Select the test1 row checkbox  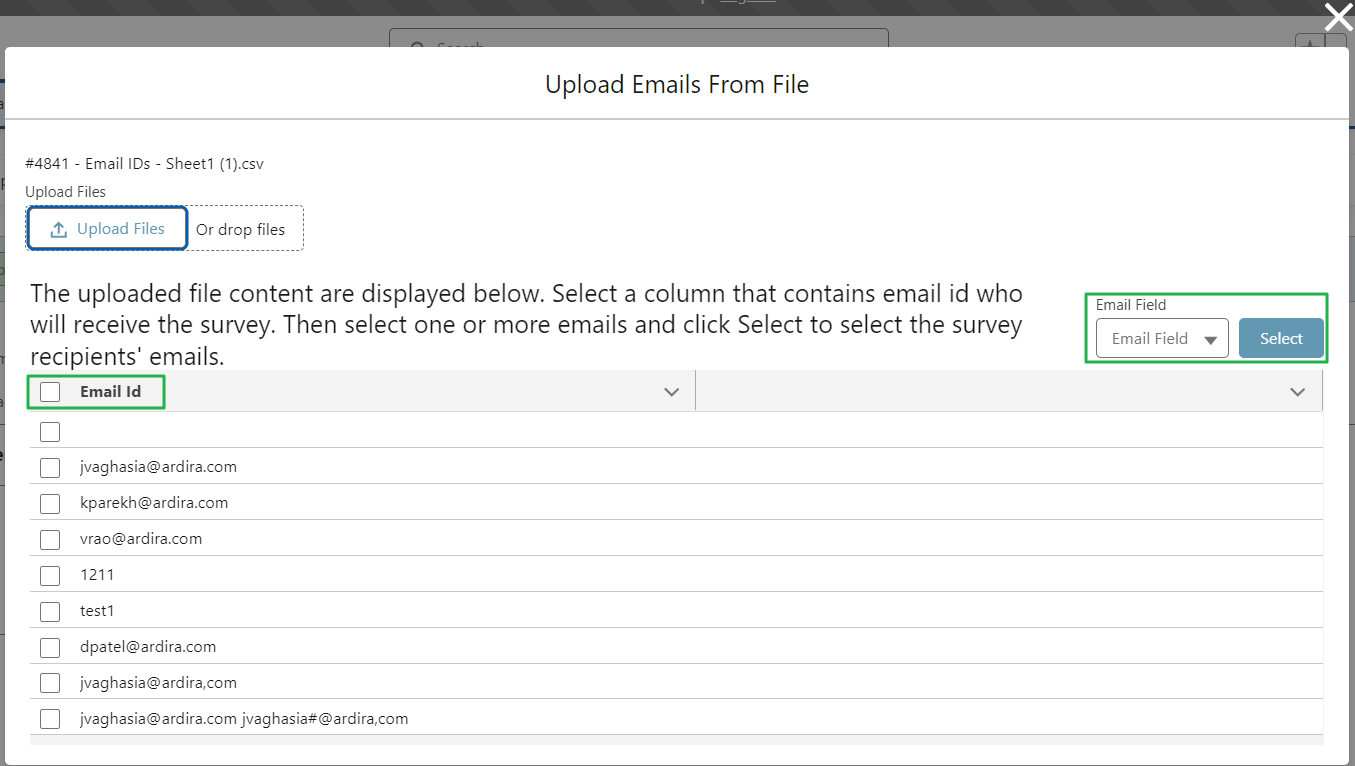pyautogui.click(x=50, y=611)
